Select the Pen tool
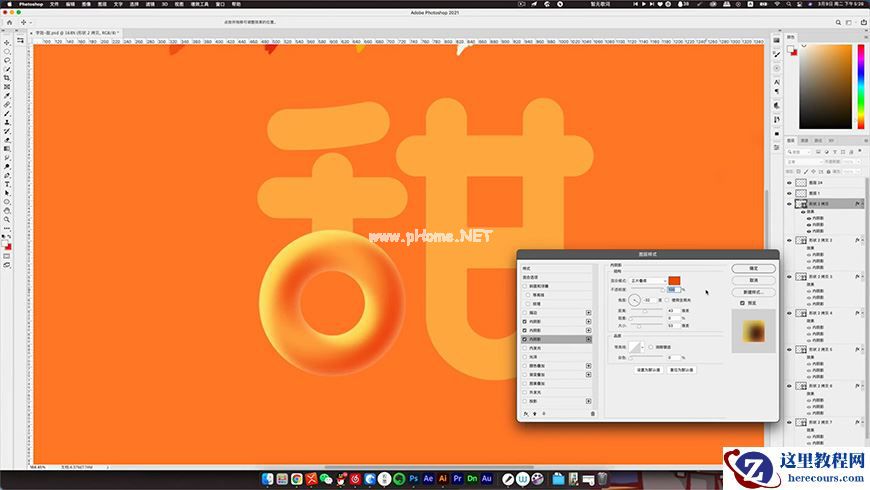870x490 pixels. point(7,175)
